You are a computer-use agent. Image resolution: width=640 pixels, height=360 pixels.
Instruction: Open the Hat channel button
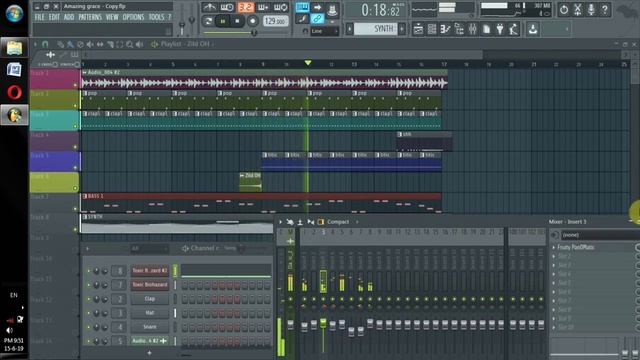pos(150,313)
